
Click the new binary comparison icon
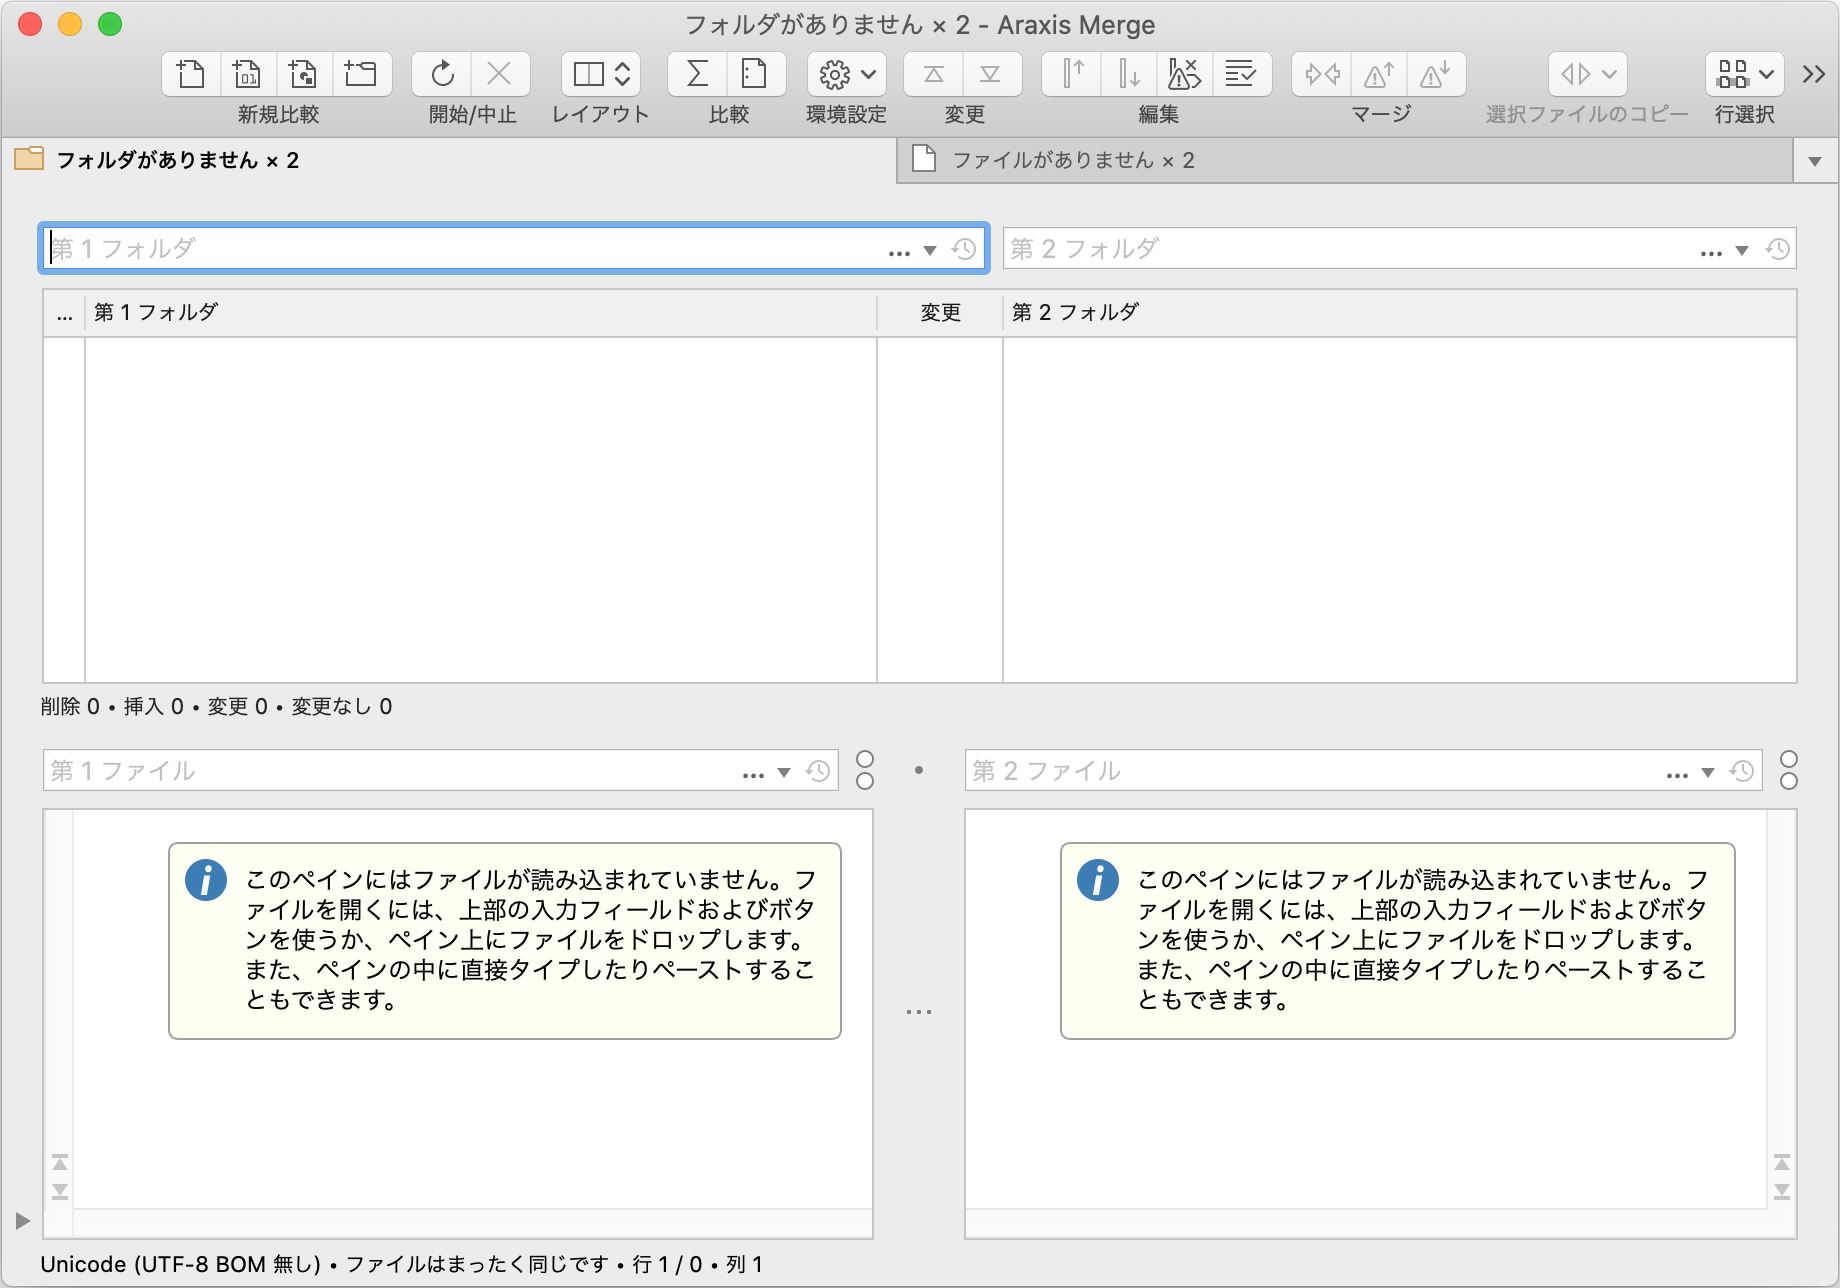(247, 74)
